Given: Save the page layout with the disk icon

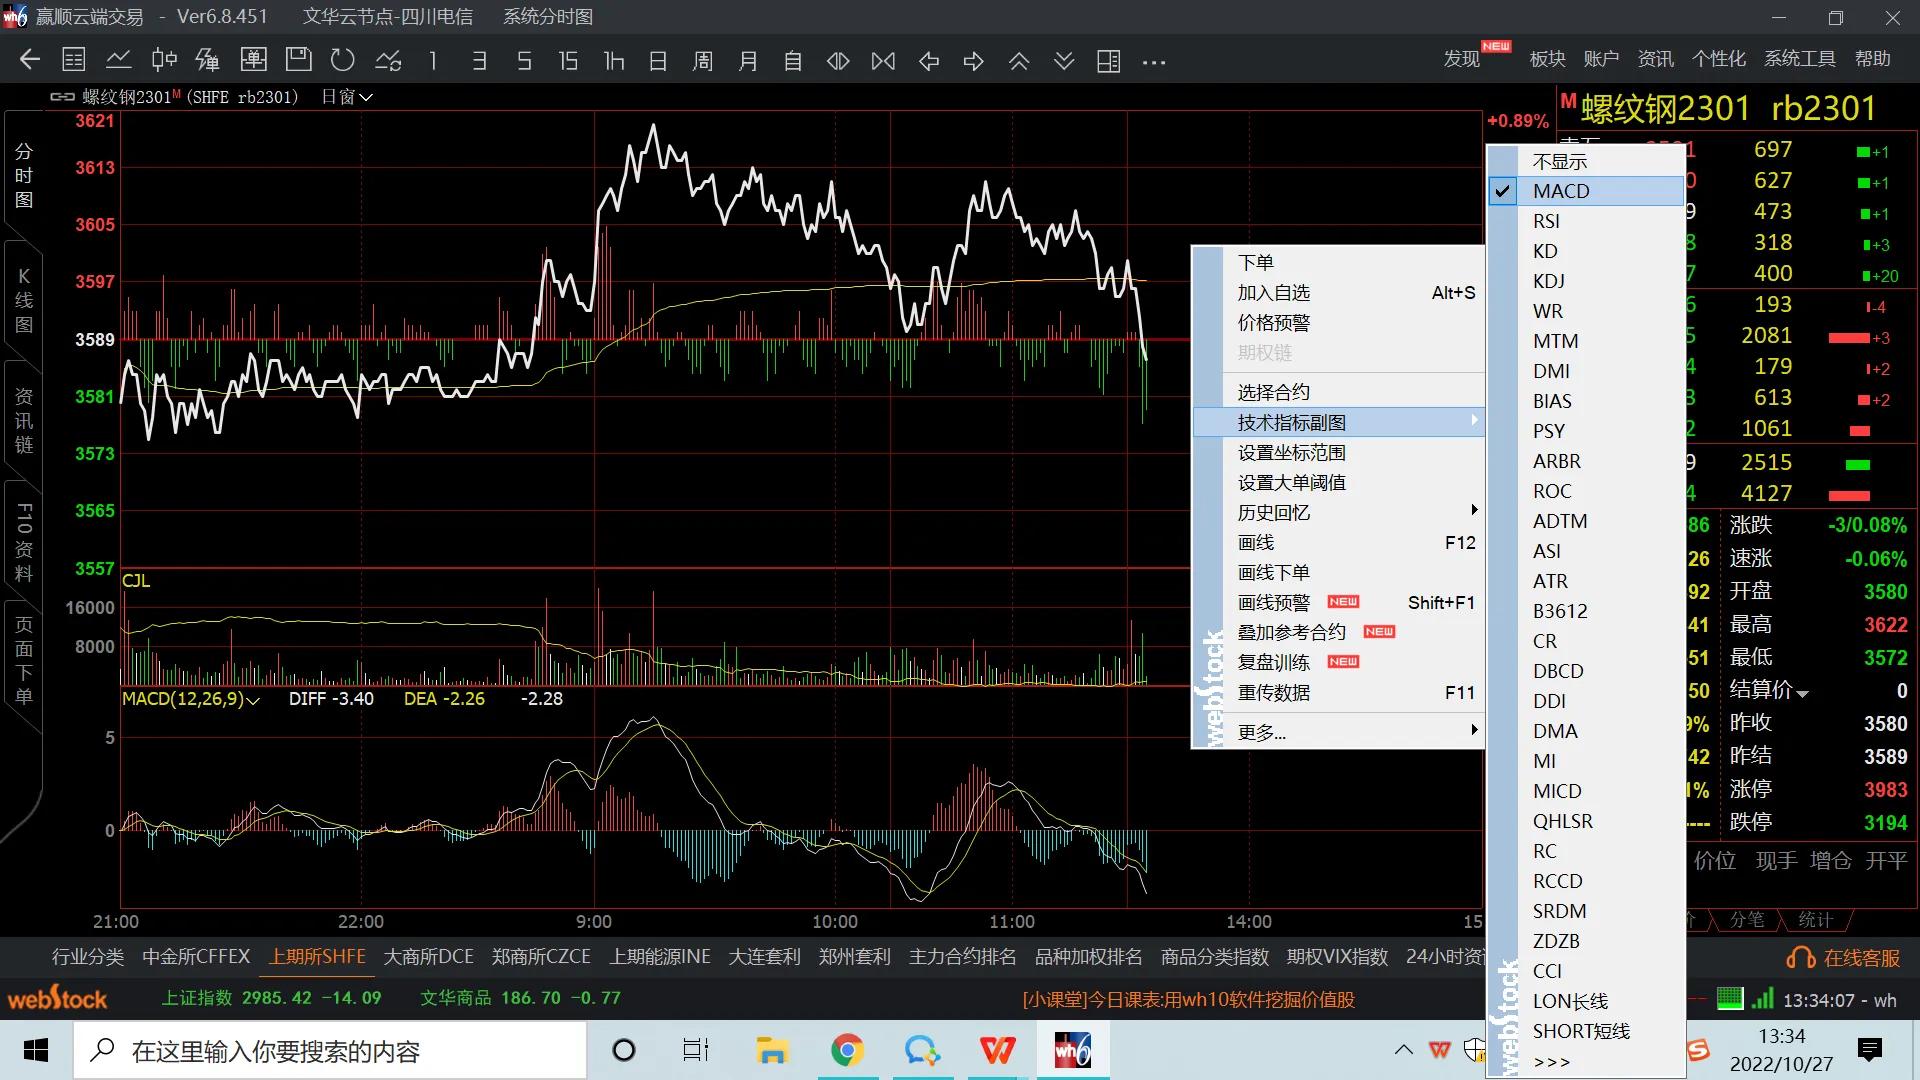Looking at the screenshot, I should pos(298,60).
